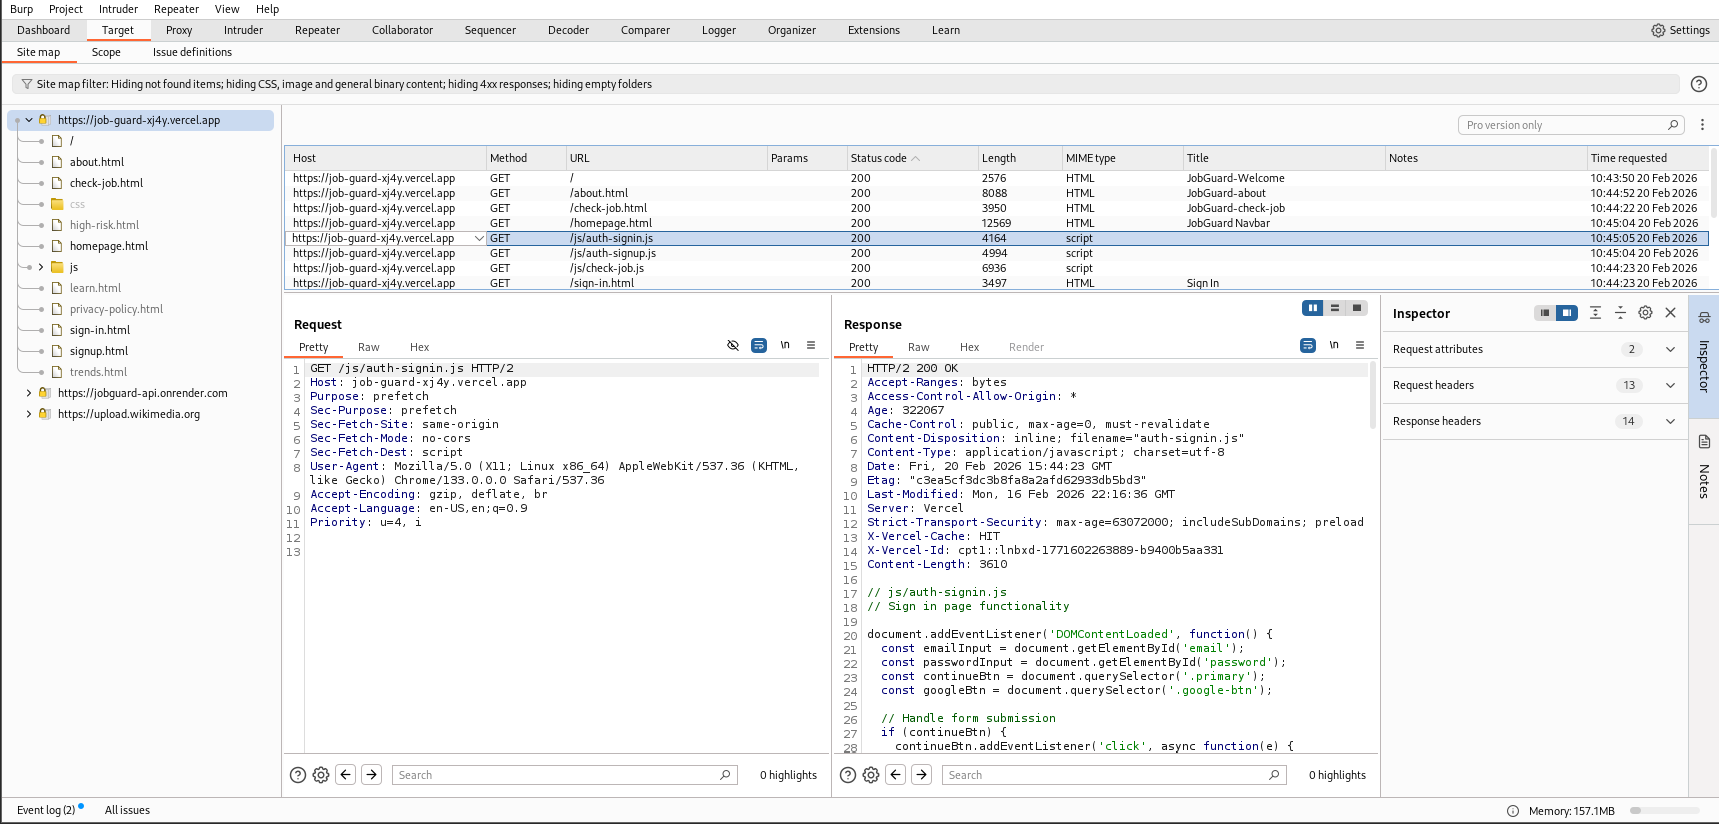The width and height of the screenshot is (1719, 824).
Task: Go to the next match in the Request search
Action: 372,774
